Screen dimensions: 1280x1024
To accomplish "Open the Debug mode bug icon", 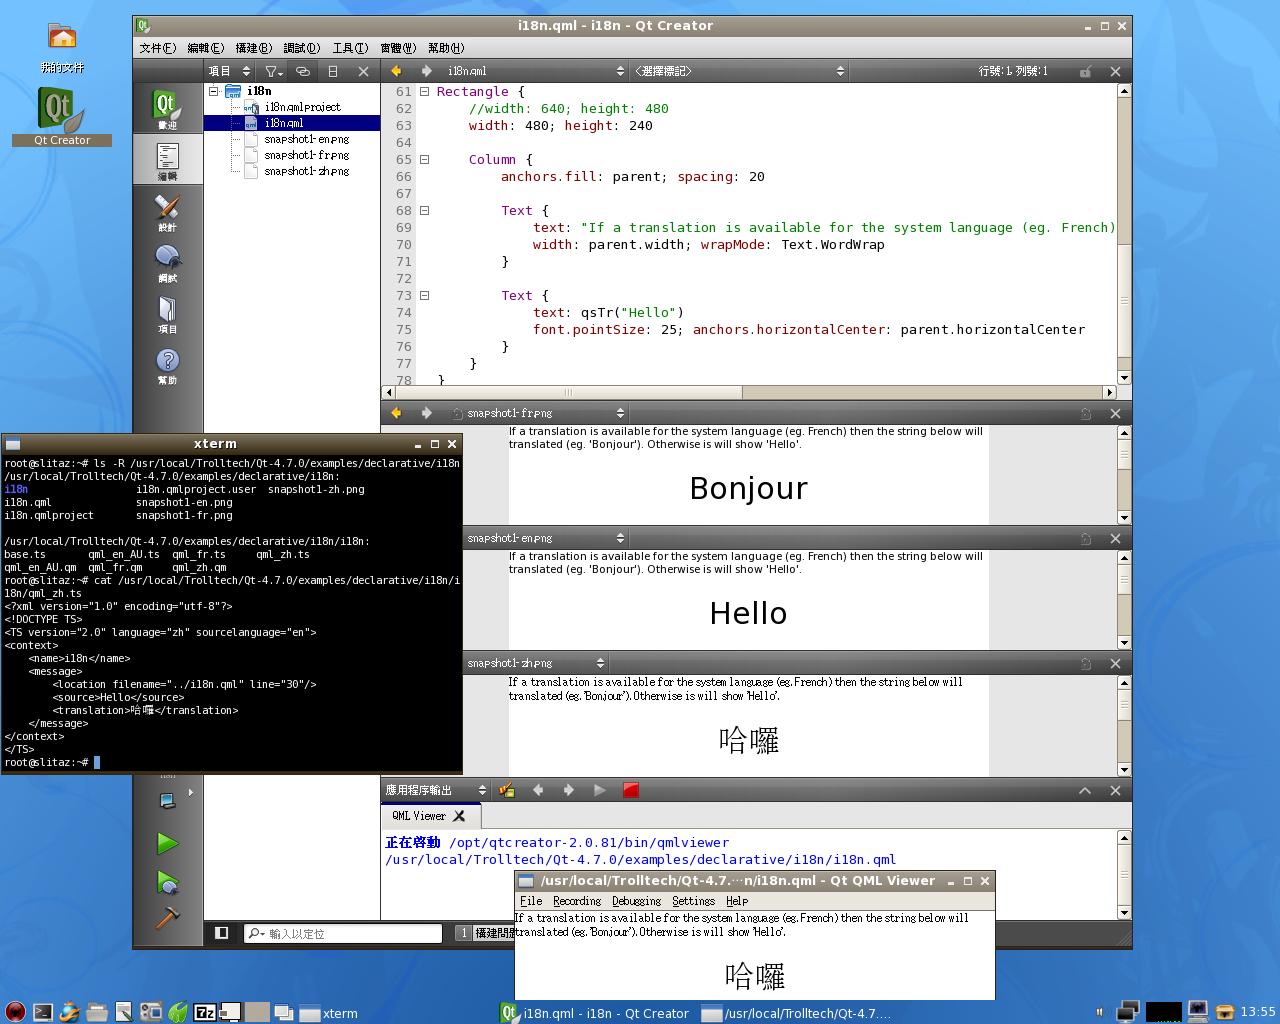I will point(167,262).
